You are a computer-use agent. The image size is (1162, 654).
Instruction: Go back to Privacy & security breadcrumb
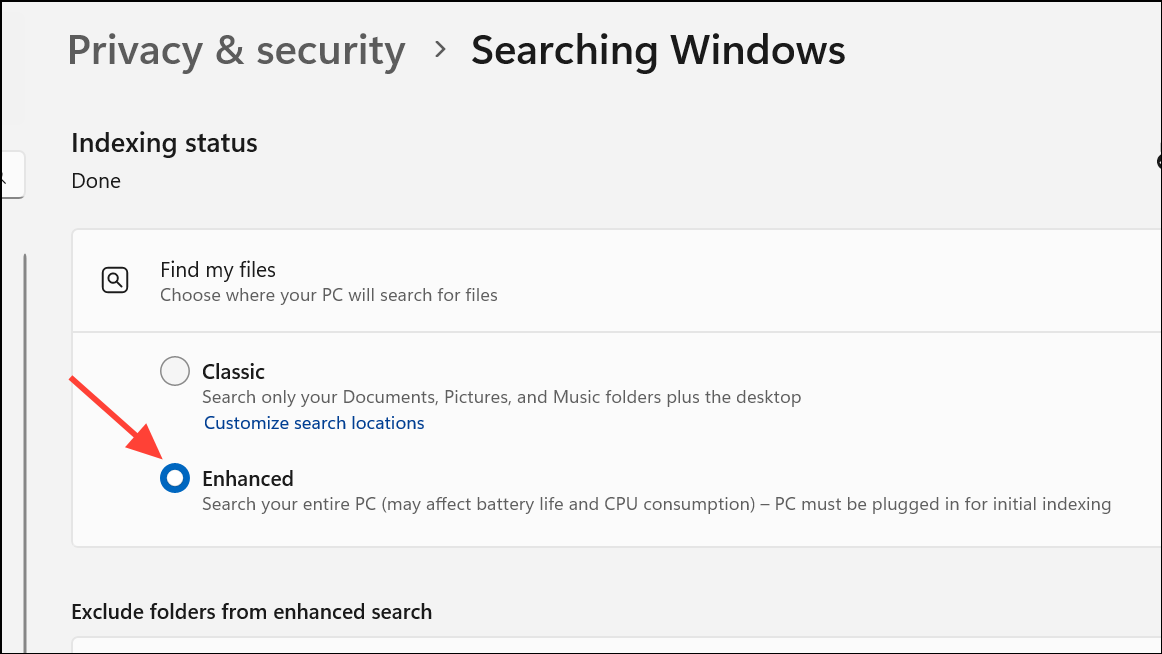click(x=236, y=50)
